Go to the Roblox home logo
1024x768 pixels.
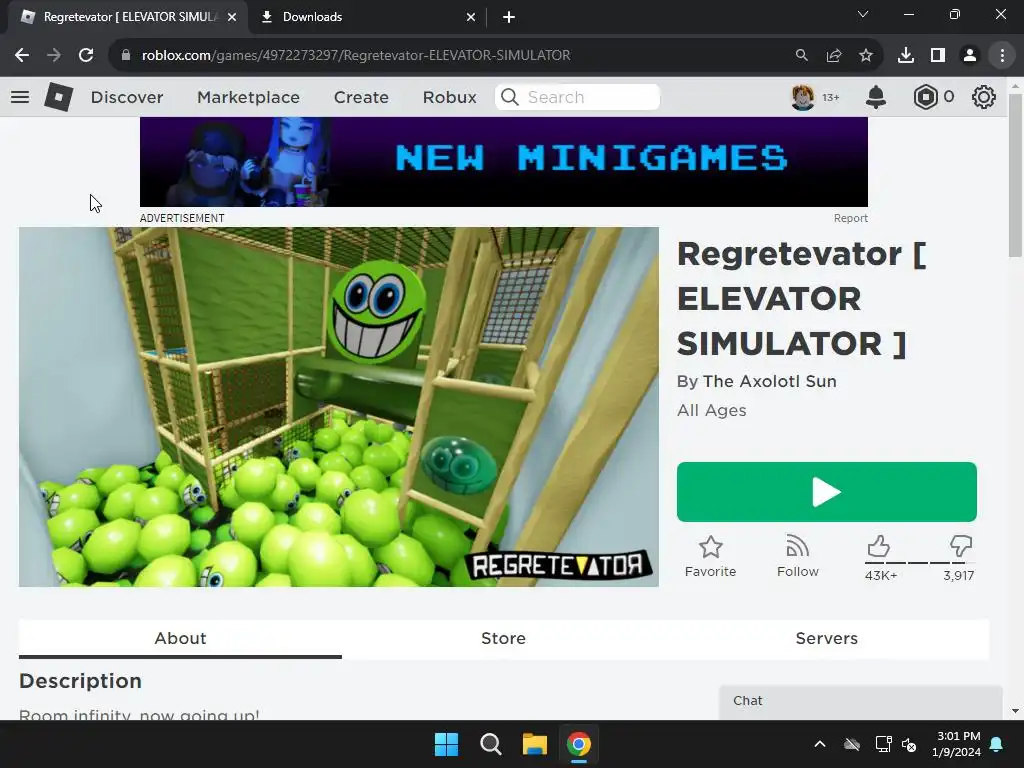point(59,97)
